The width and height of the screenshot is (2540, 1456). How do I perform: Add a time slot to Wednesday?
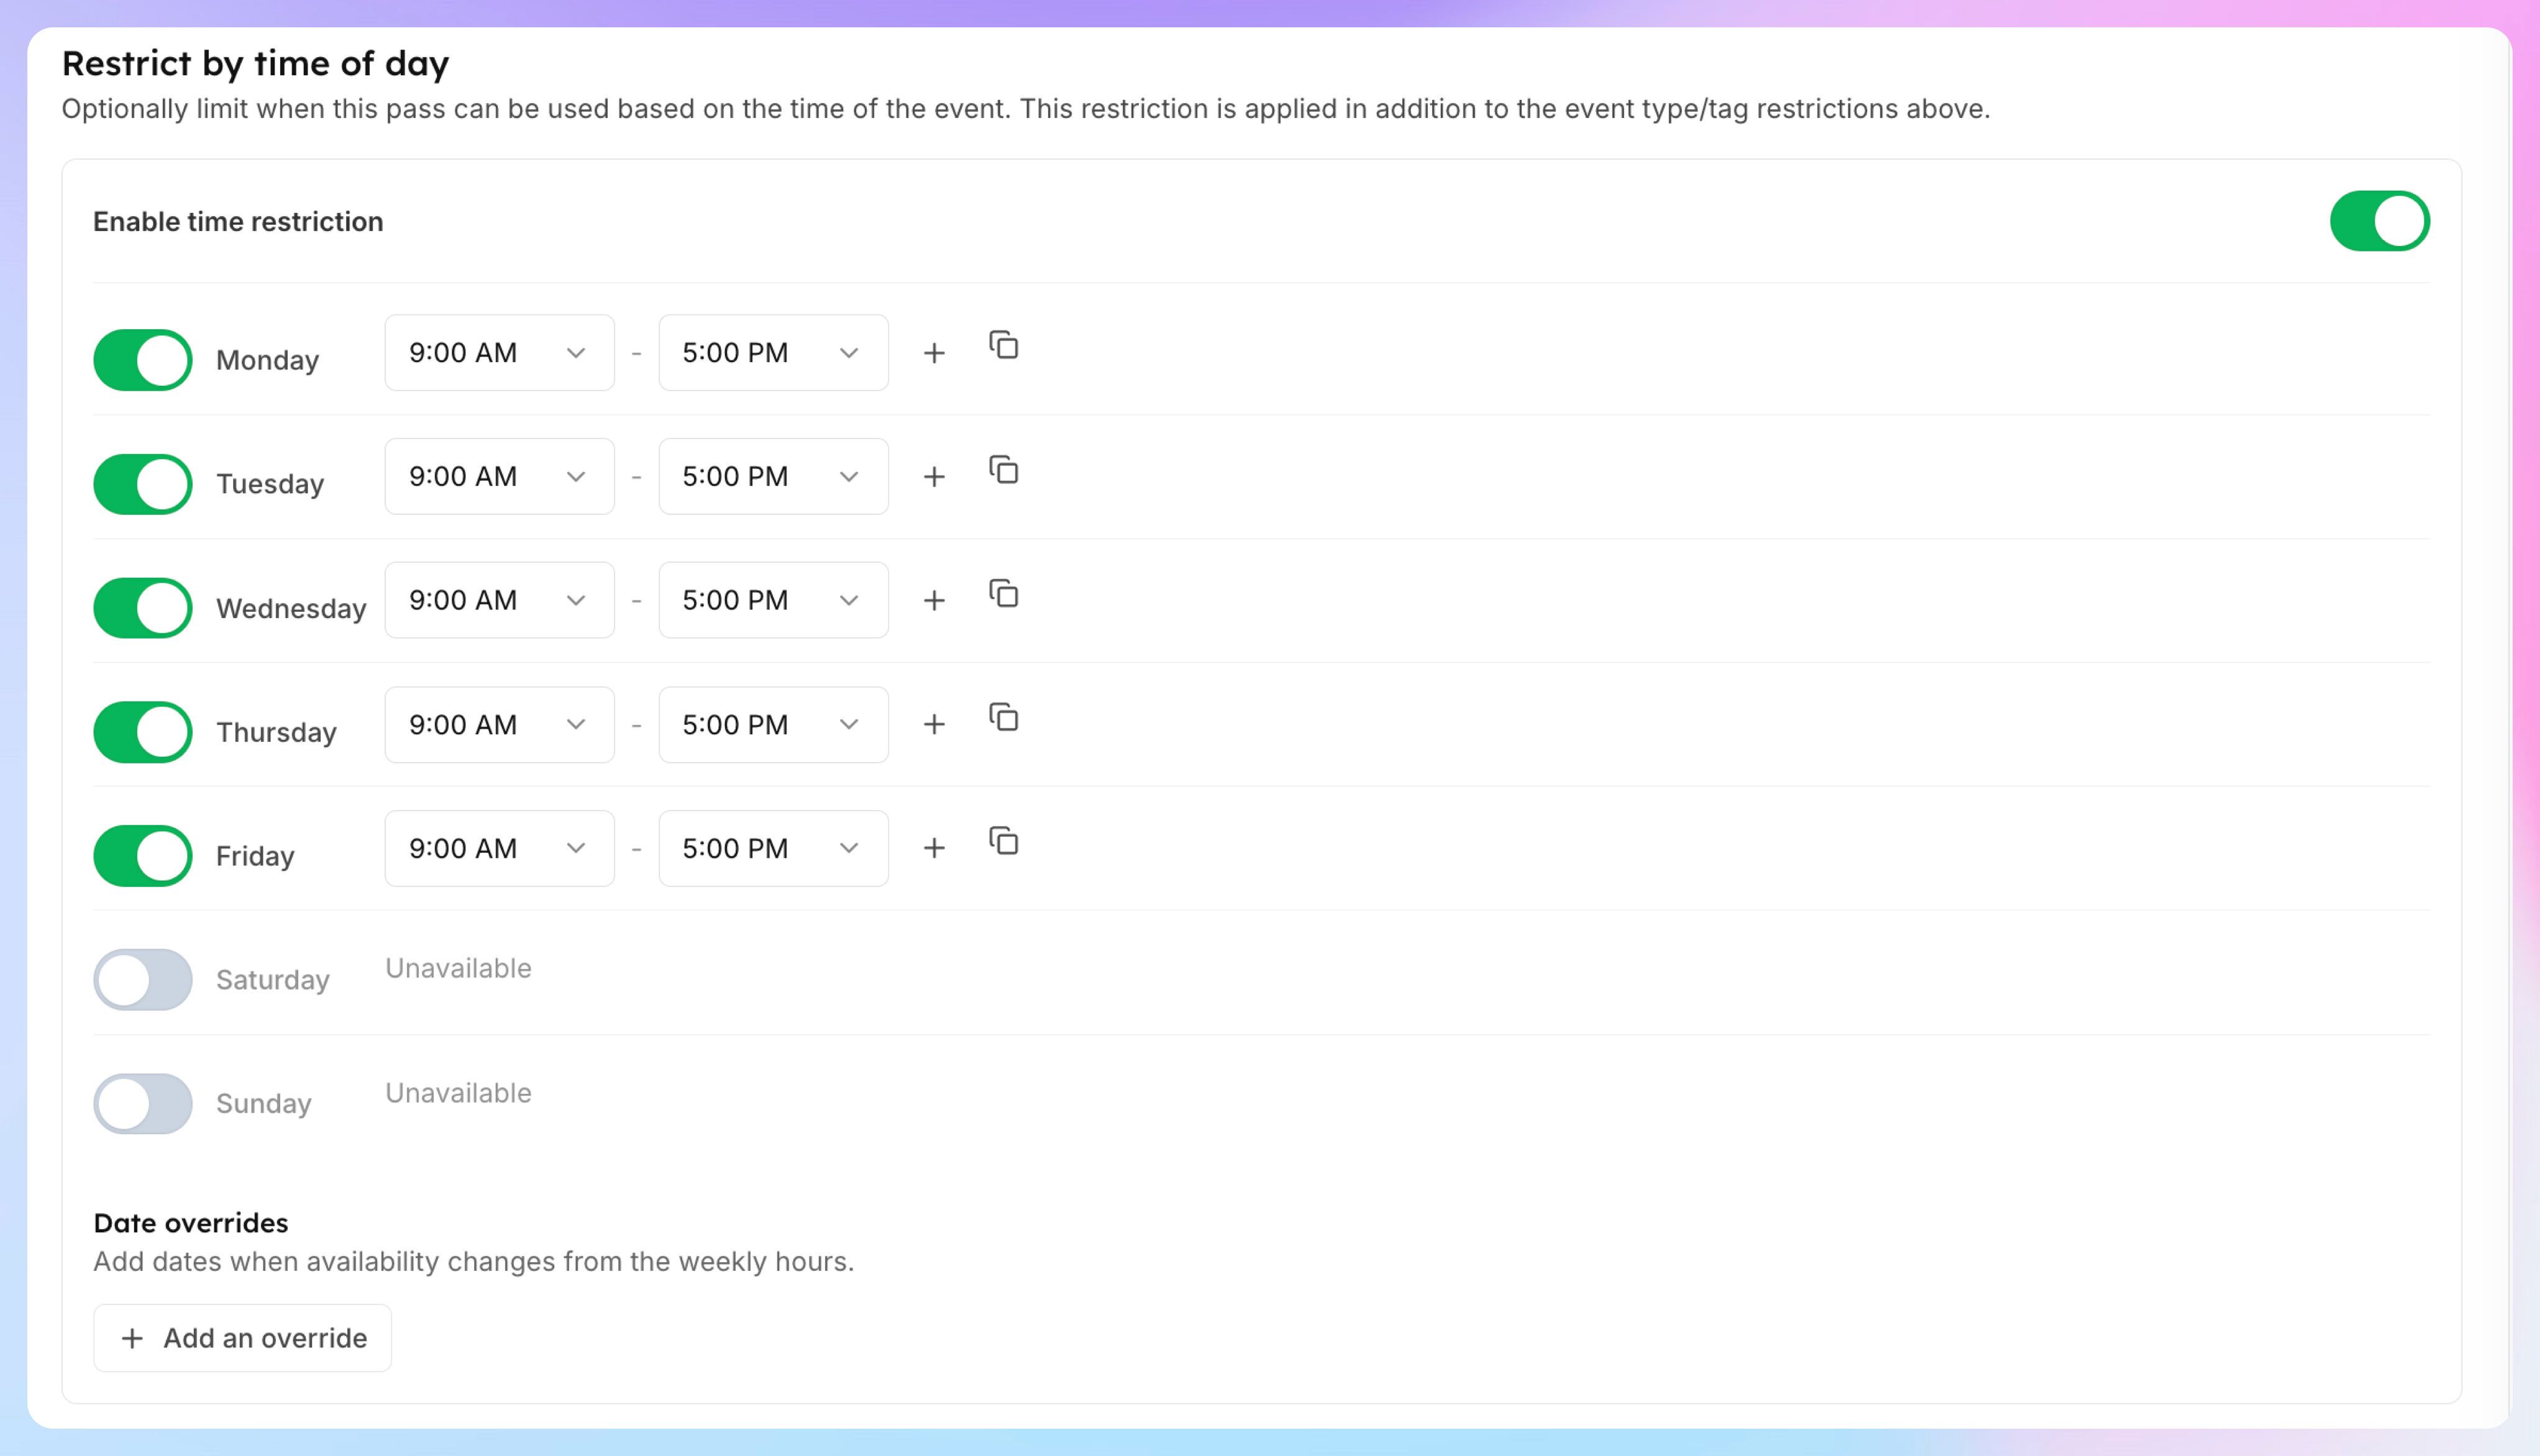click(933, 601)
